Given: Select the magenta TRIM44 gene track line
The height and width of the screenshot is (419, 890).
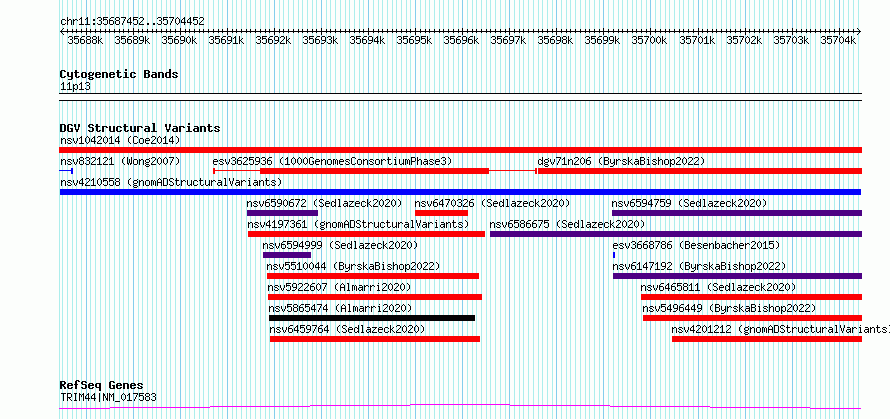Looking at the screenshot, I should pos(461,407).
